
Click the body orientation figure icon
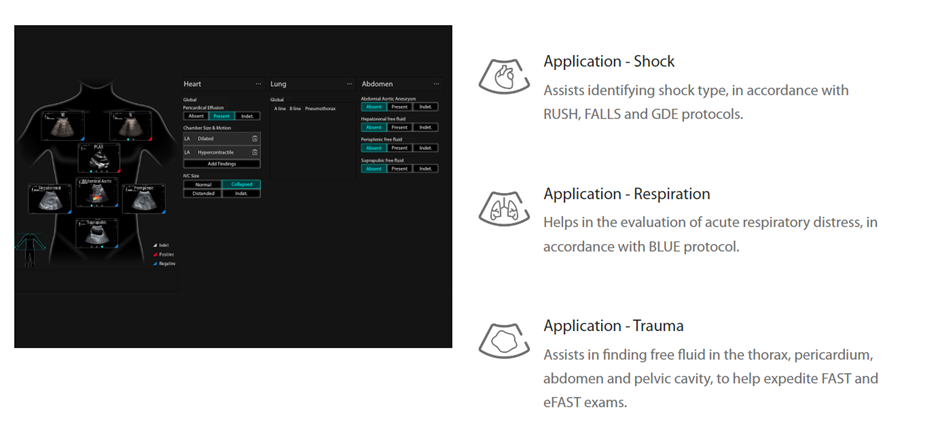(30, 249)
